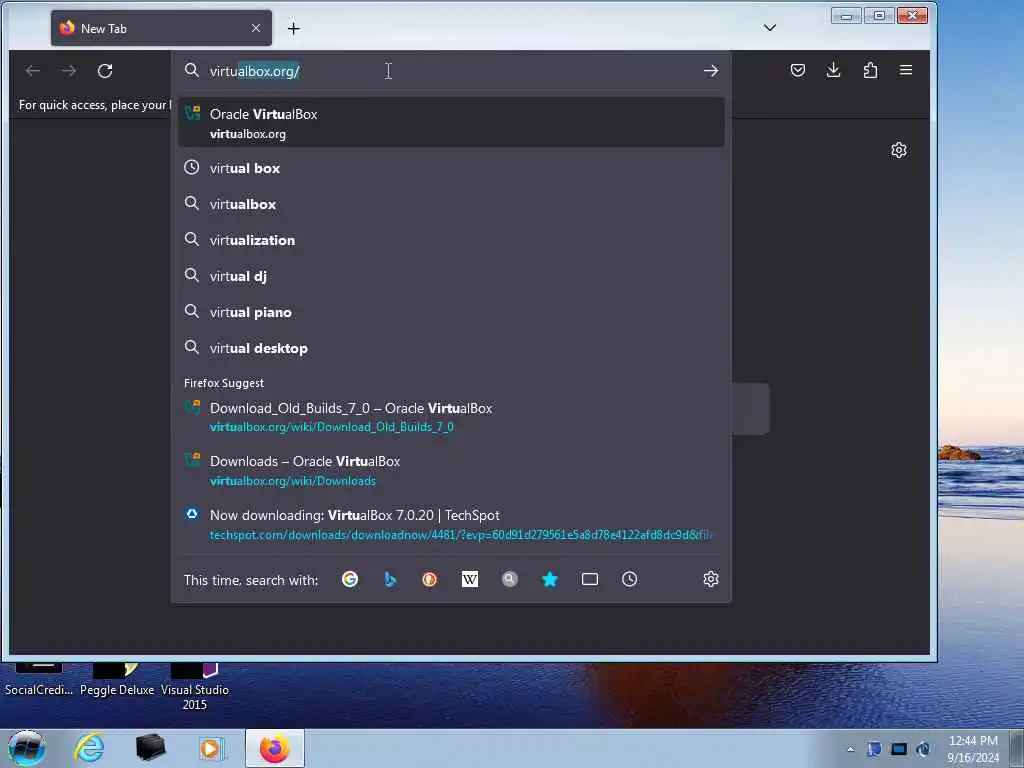Search History via the clock icon
This screenshot has width=1024, height=768.
click(x=630, y=579)
